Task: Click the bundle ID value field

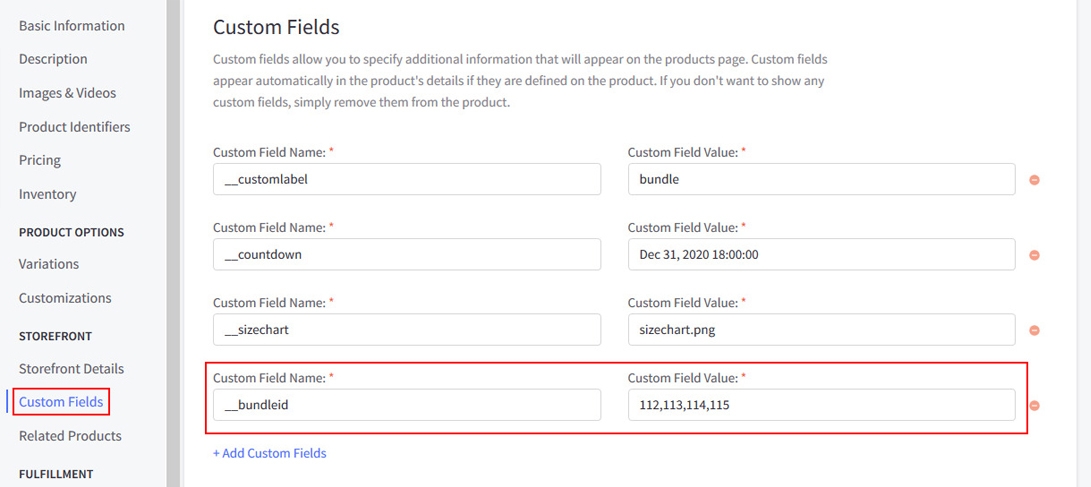Action: [821, 404]
